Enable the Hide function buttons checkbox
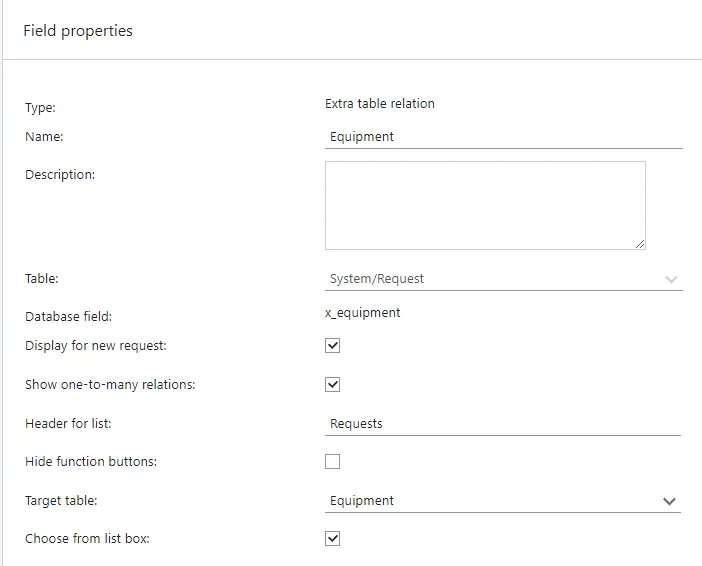 pyautogui.click(x=333, y=462)
